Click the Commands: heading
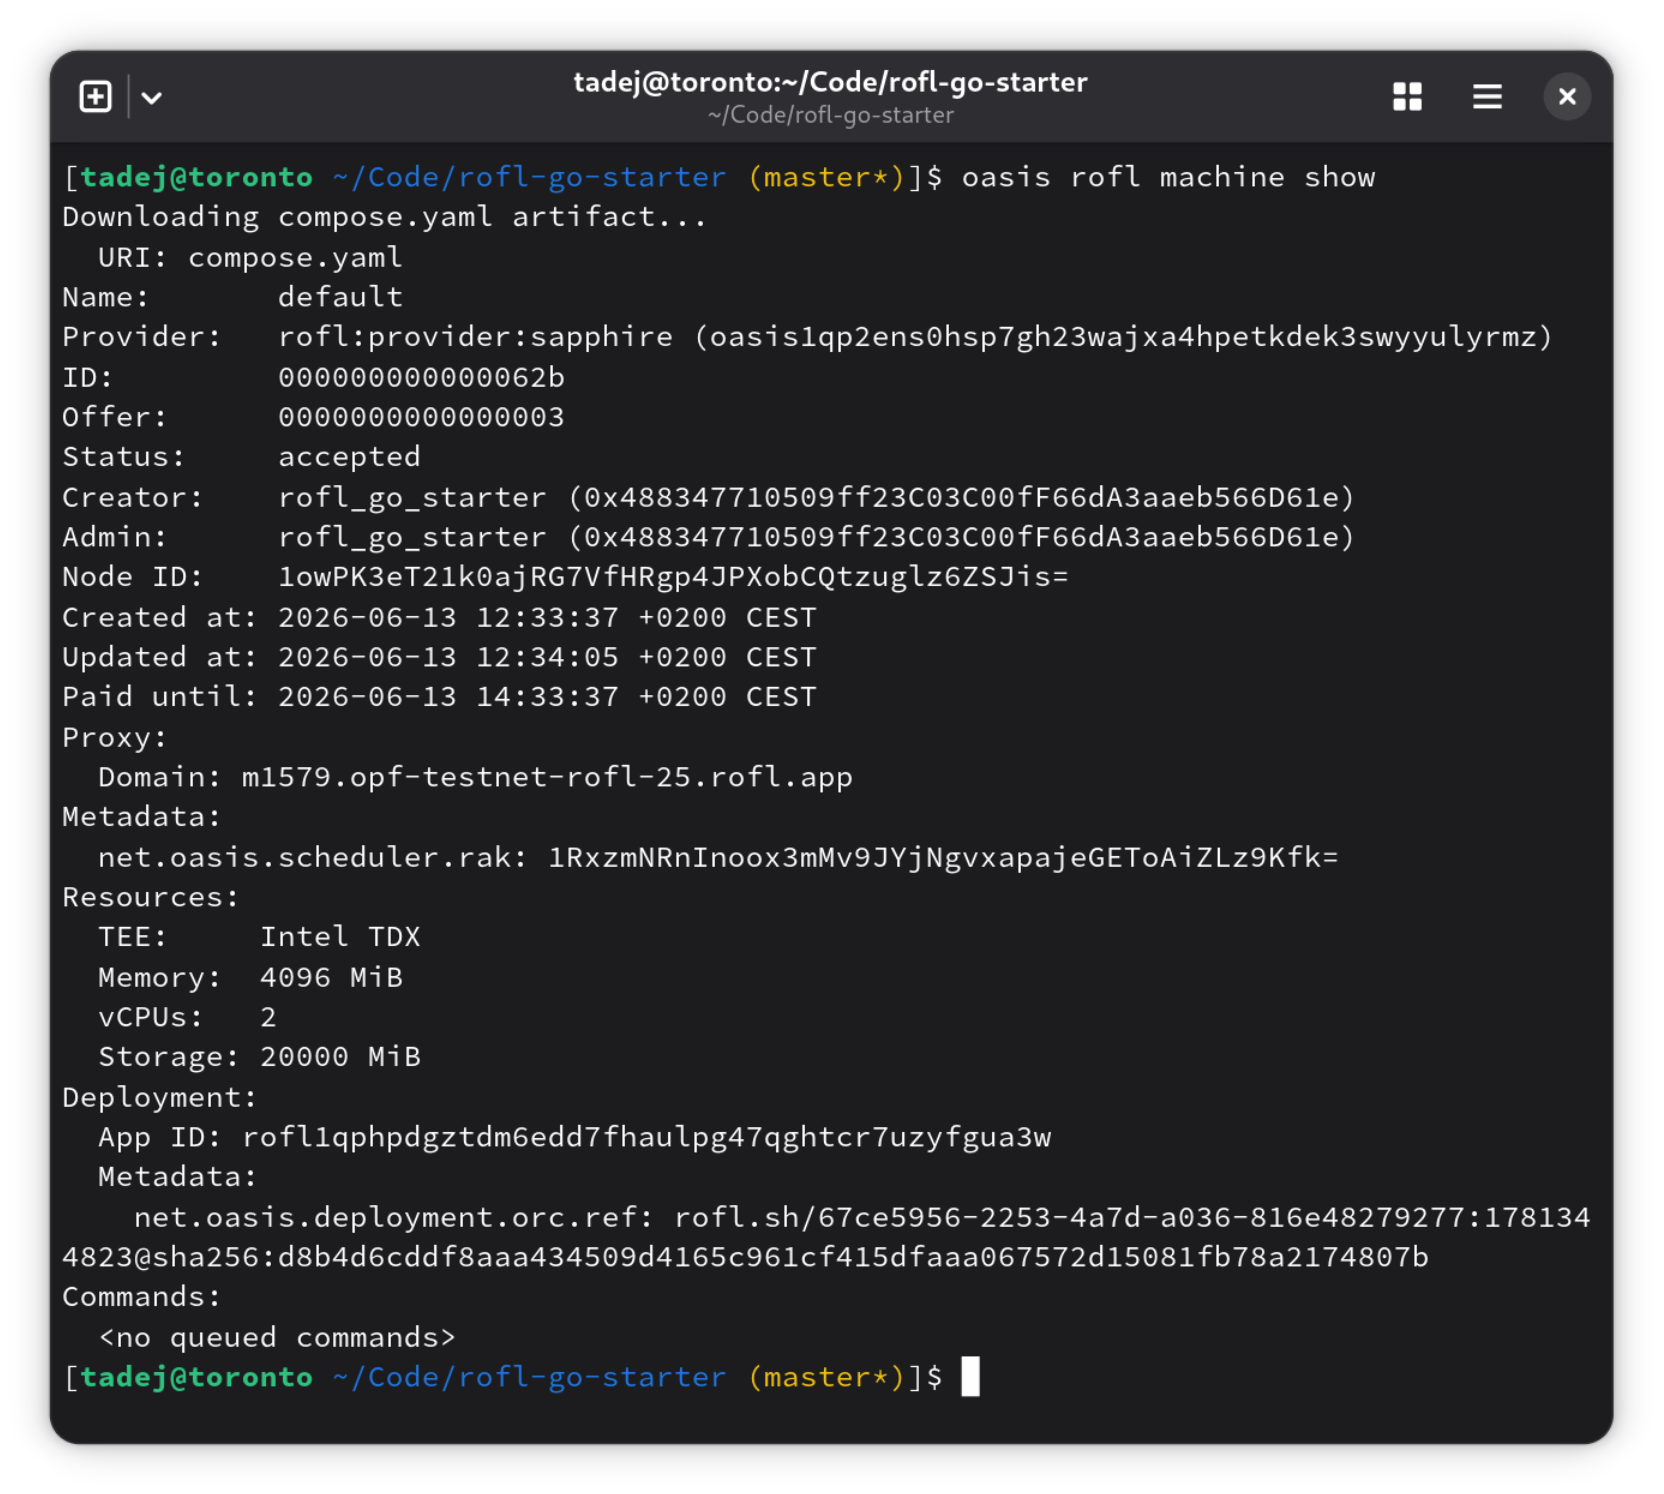The image size is (1664, 1494). click(x=142, y=1297)
